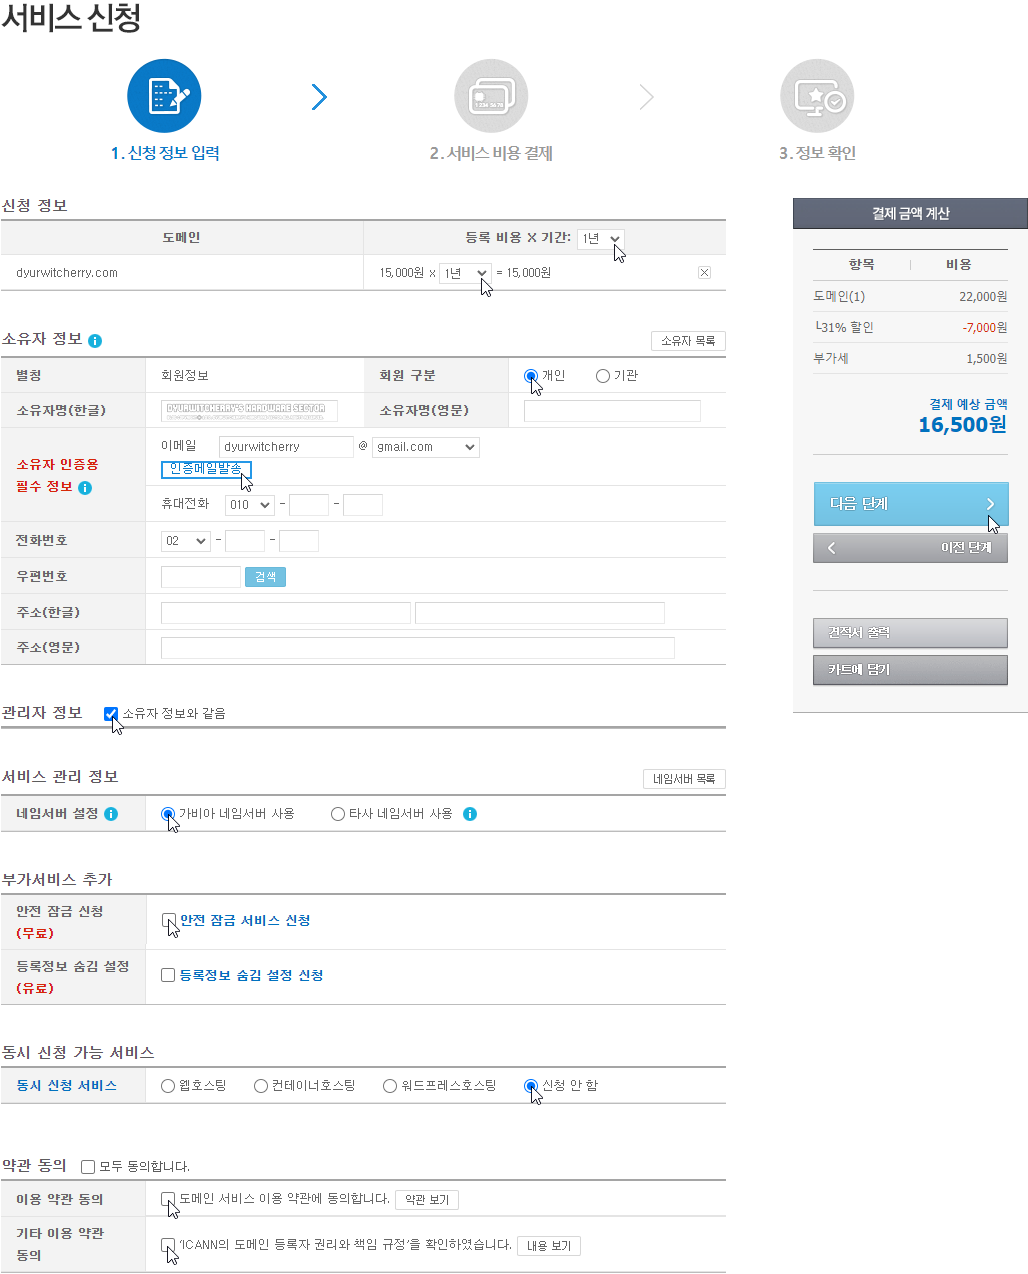The image size is (1028, 1274).
Task: Click the step 2 서비스 비용 결제 card icon
Action: pyautogui.click(x=490, y=95)
